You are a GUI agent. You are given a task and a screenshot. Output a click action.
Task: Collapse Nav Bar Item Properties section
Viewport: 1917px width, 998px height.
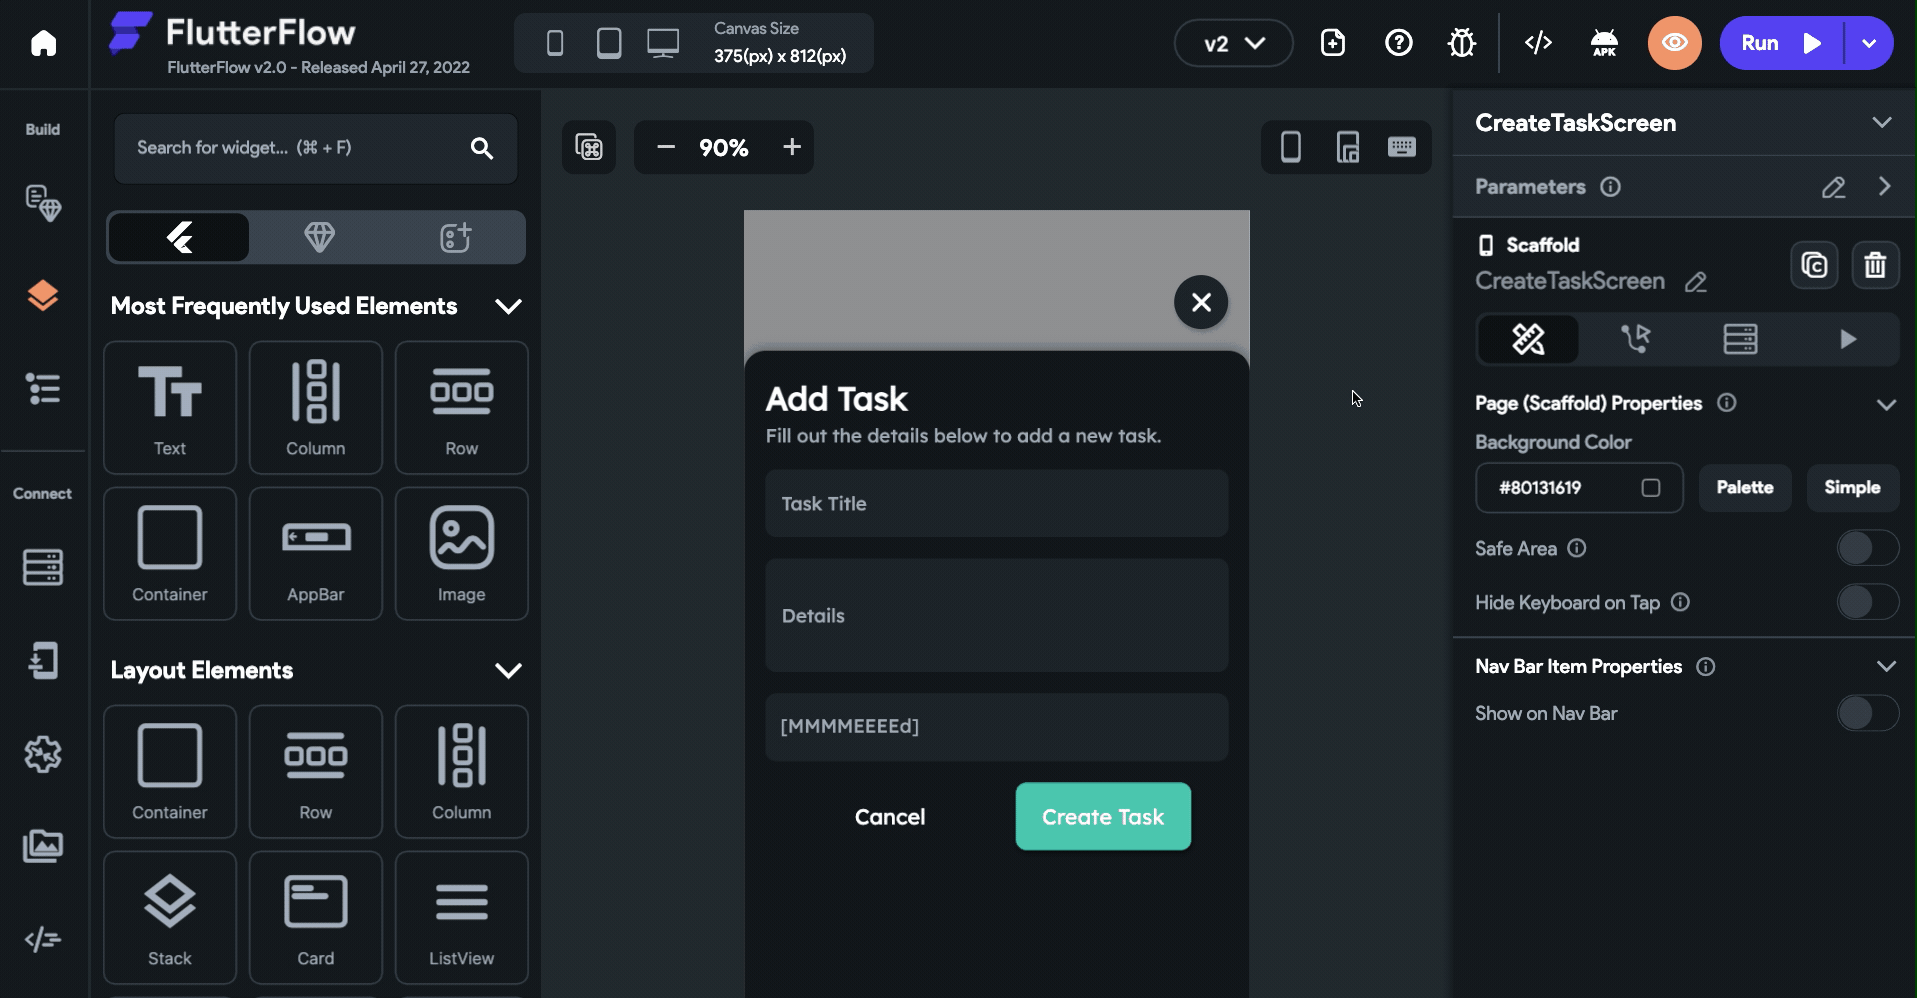[x=1886, y=666]
